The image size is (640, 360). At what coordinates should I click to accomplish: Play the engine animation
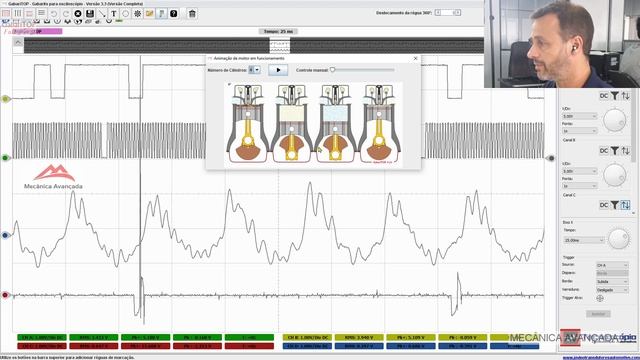point(278,70)
